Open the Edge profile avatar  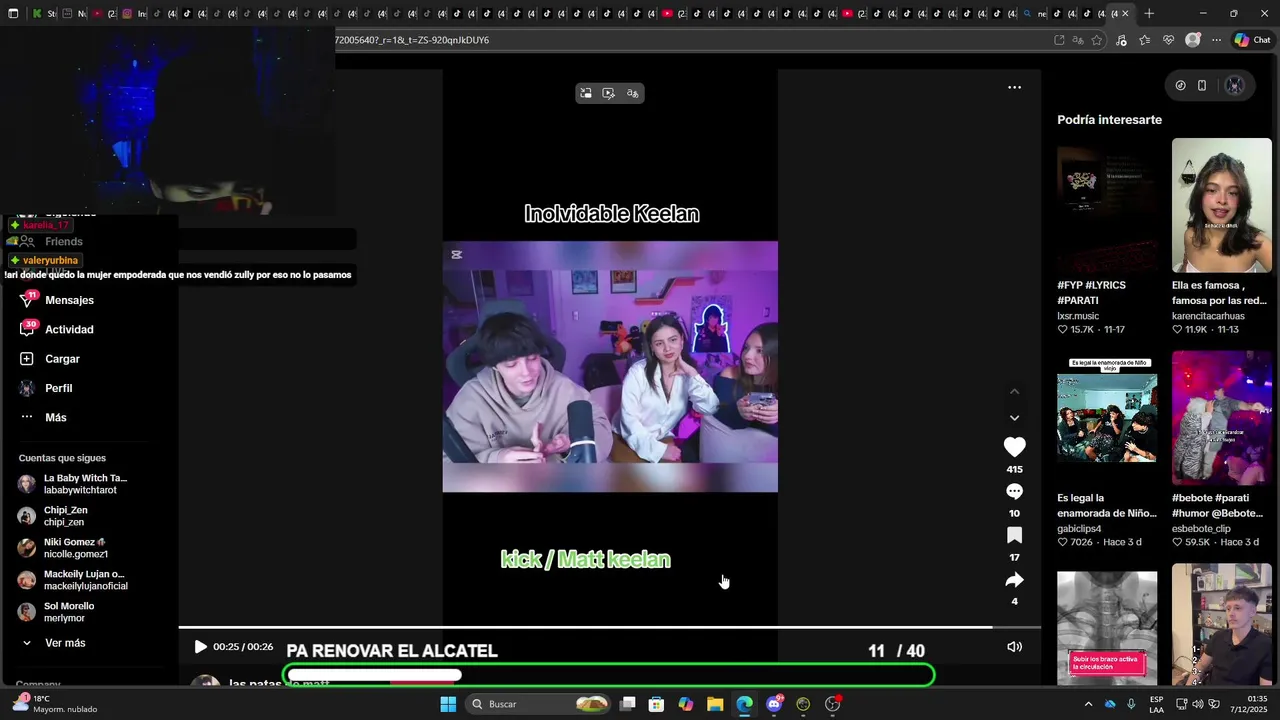tap(1192, 40)
